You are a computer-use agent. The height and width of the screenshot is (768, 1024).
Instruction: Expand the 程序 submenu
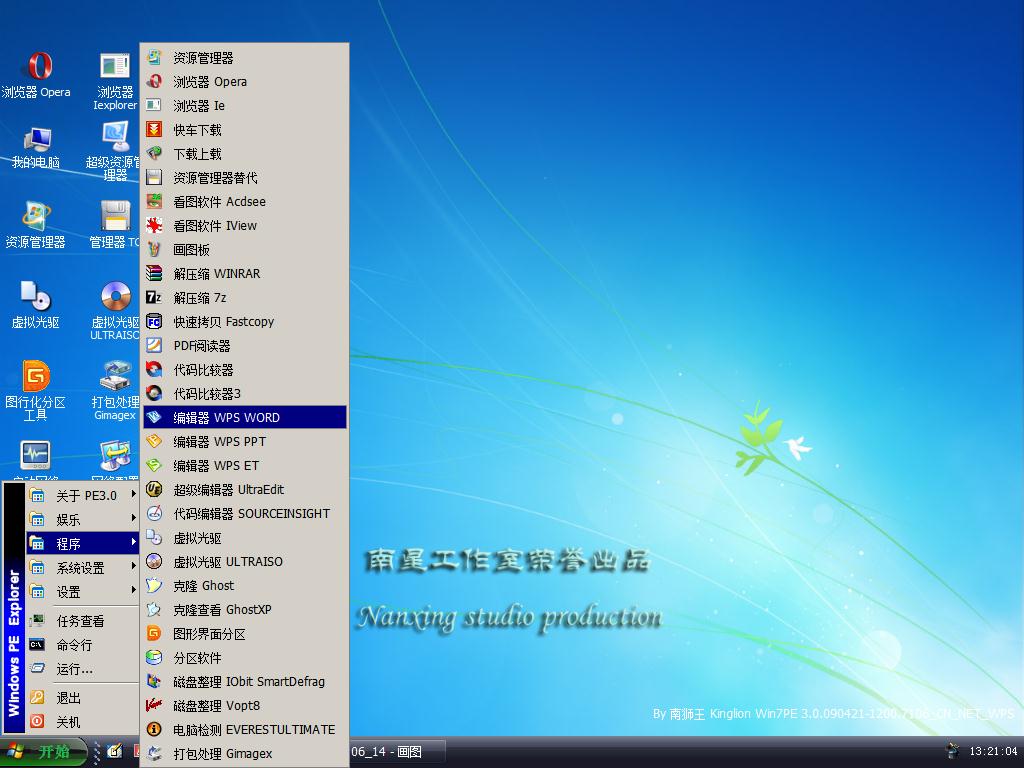(82, 543)
